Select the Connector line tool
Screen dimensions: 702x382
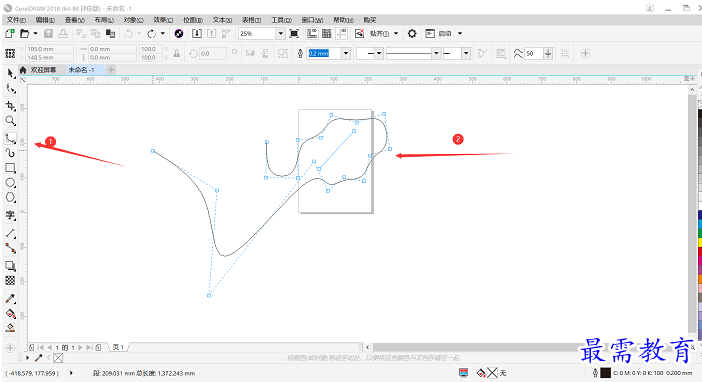pos(10,248)
